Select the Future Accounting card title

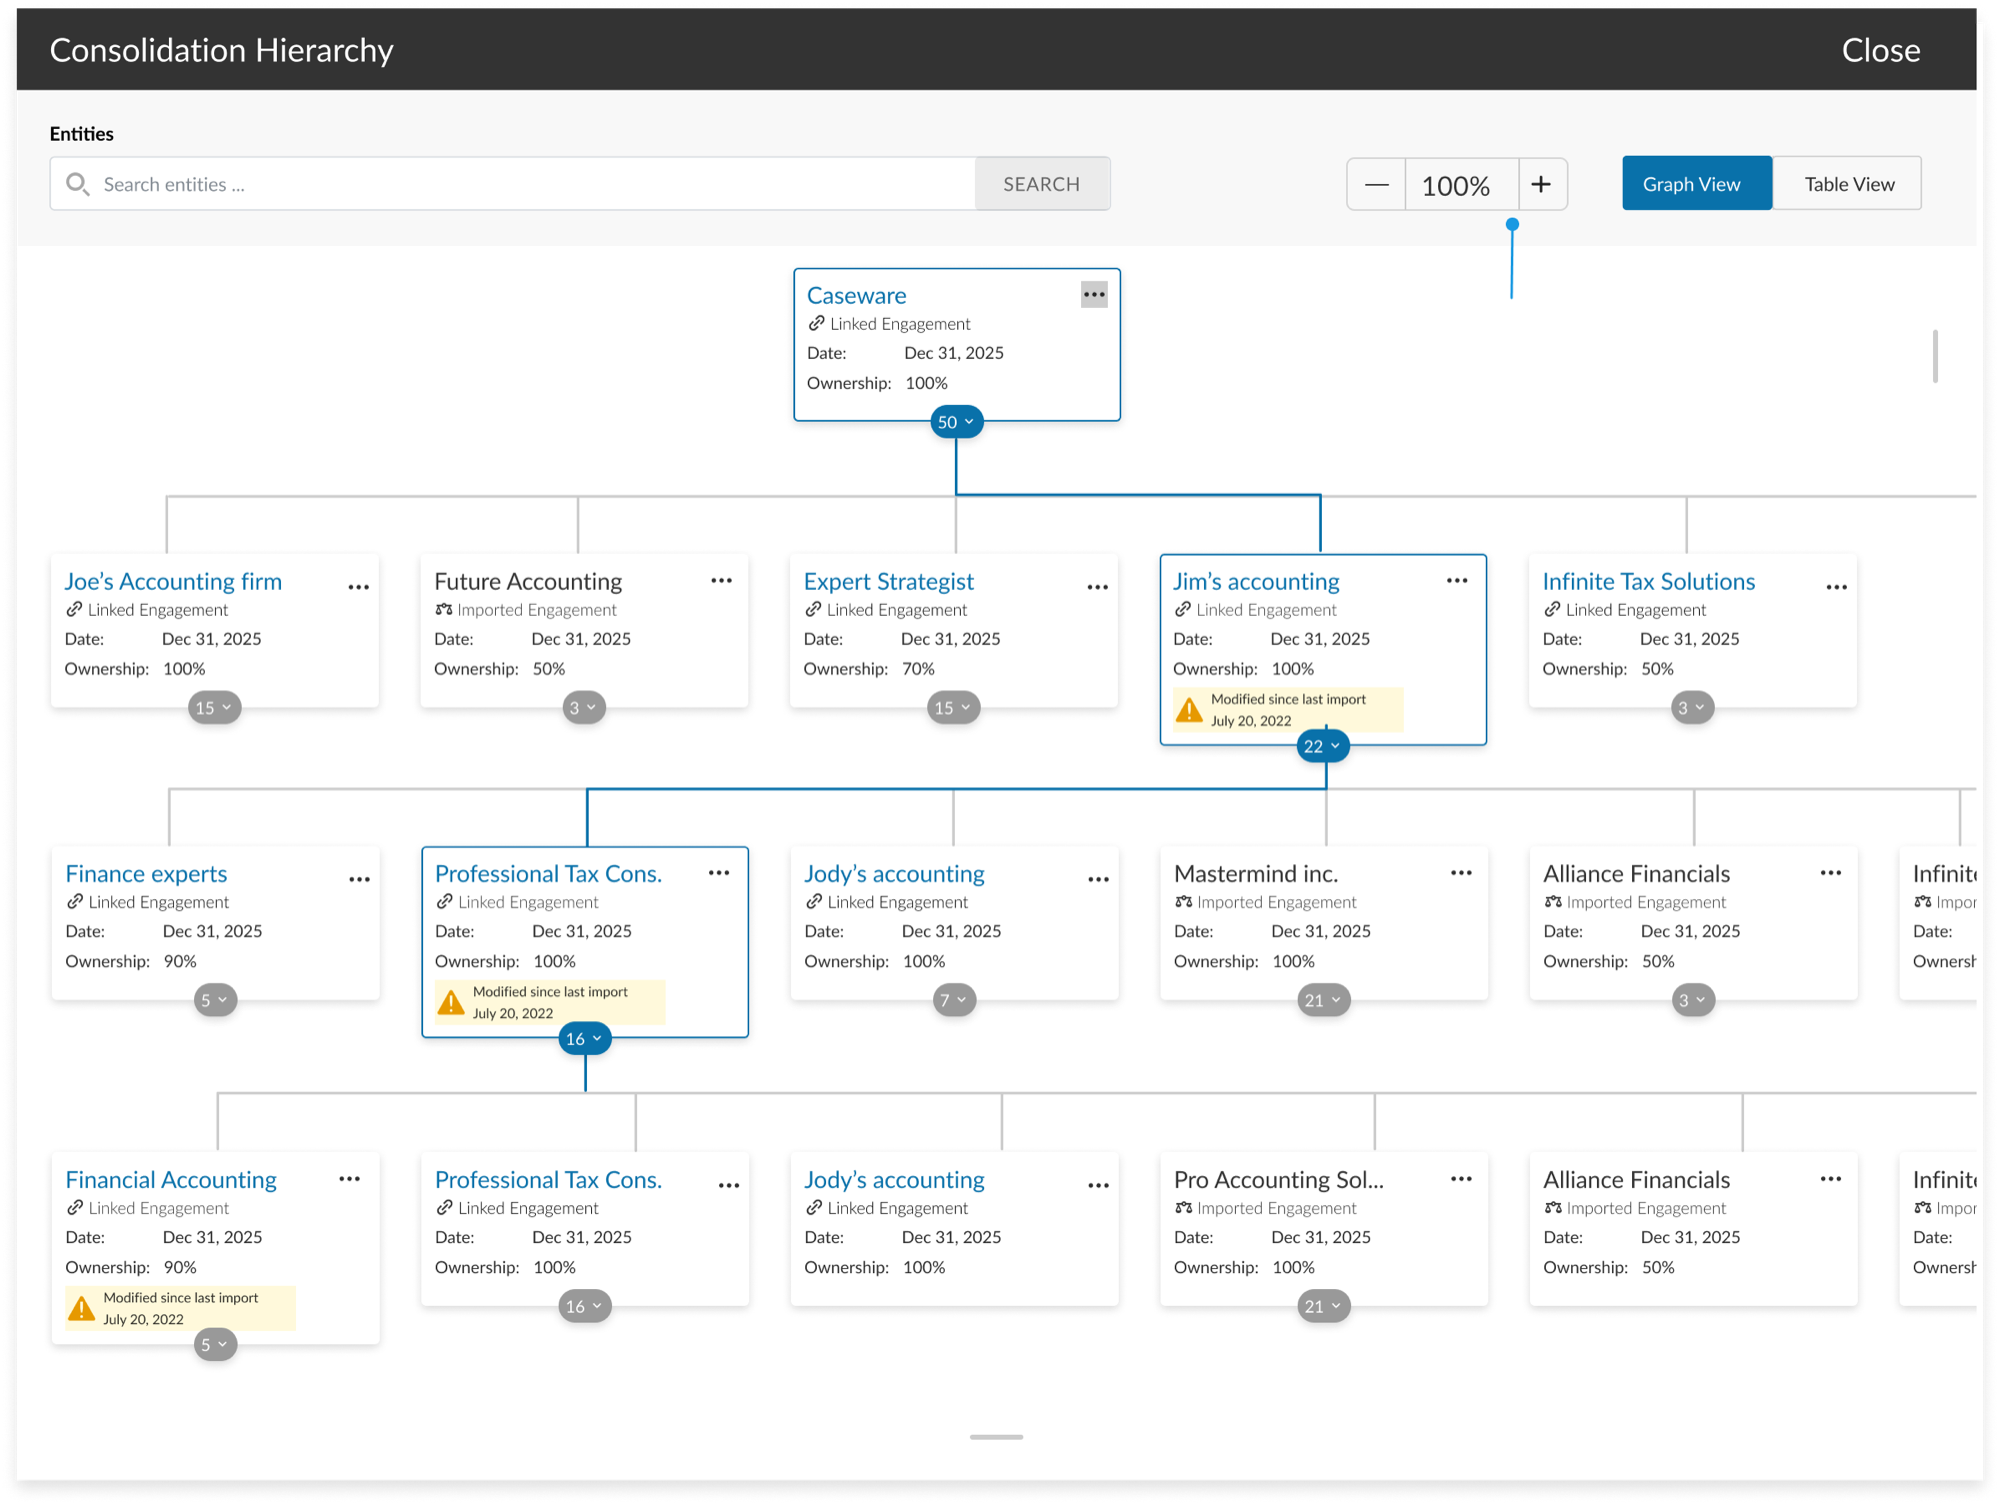[x=528, y=581]
